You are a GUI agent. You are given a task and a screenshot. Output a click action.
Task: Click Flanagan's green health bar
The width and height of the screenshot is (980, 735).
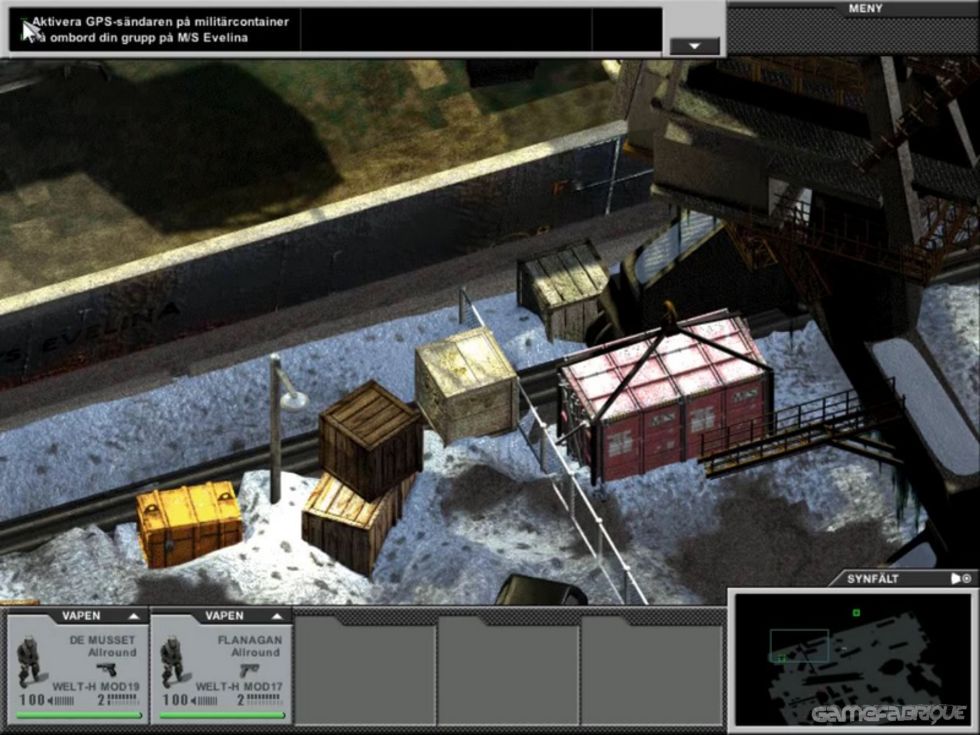(x=222, y=715)
